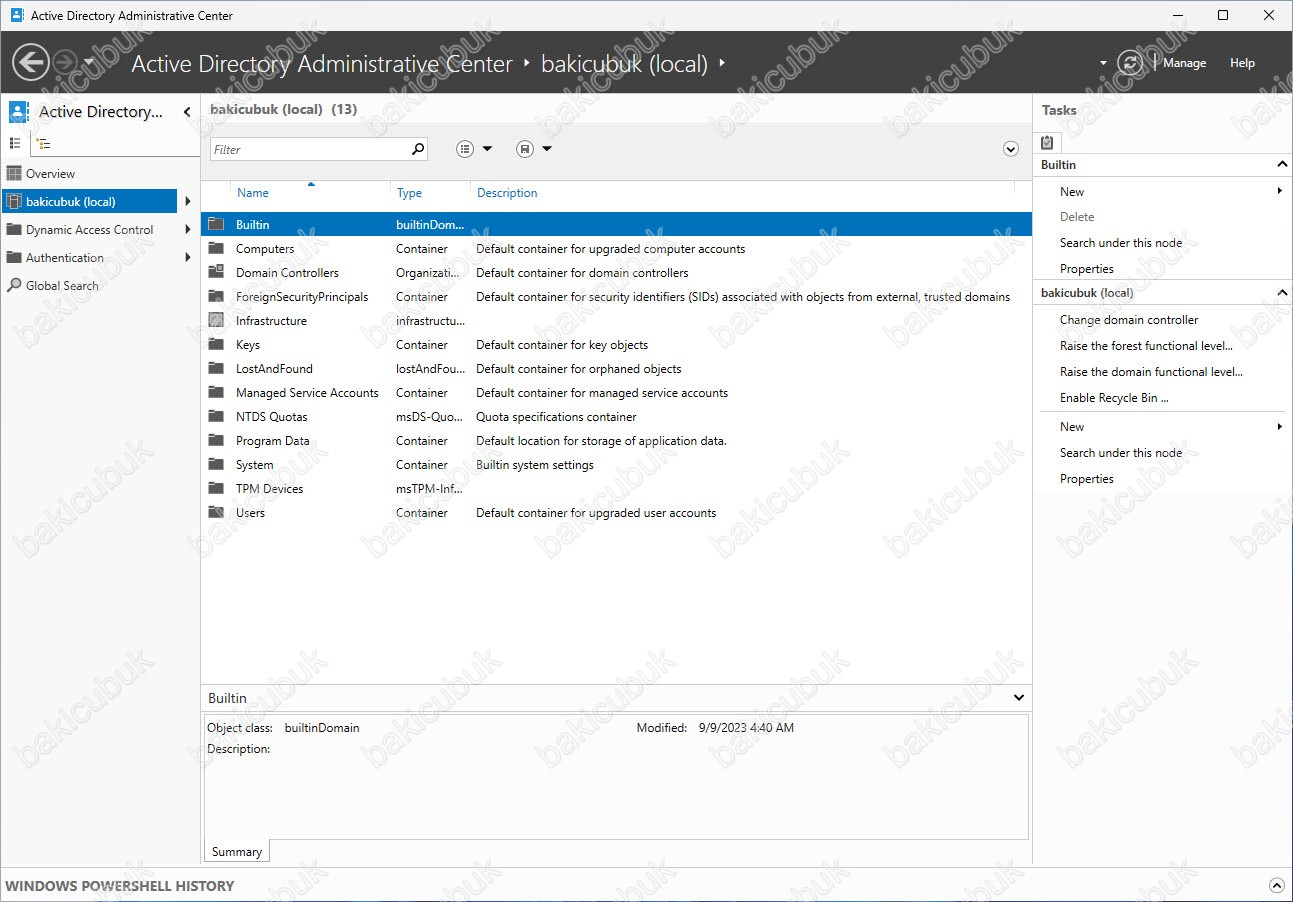
Task: Click the TPM Devices folder icon
Action: (x=216, y=489)
